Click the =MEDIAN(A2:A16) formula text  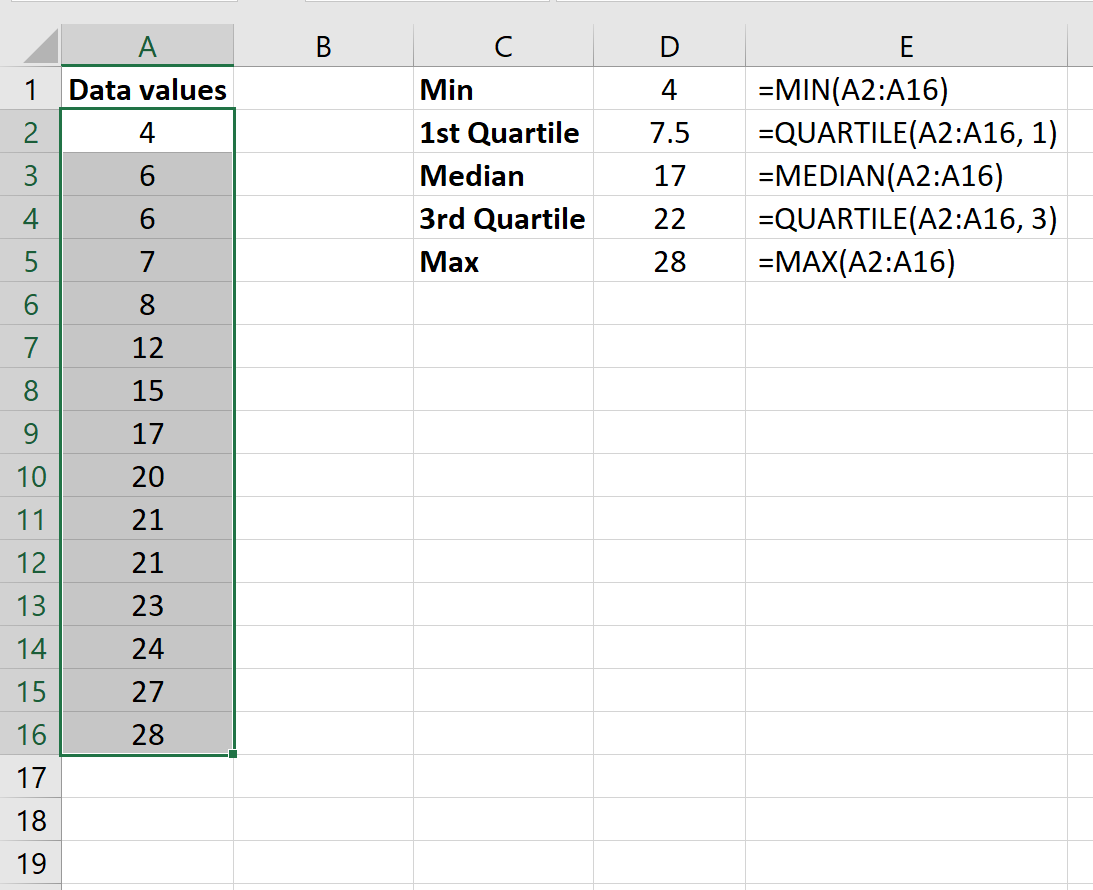(880, 176)
